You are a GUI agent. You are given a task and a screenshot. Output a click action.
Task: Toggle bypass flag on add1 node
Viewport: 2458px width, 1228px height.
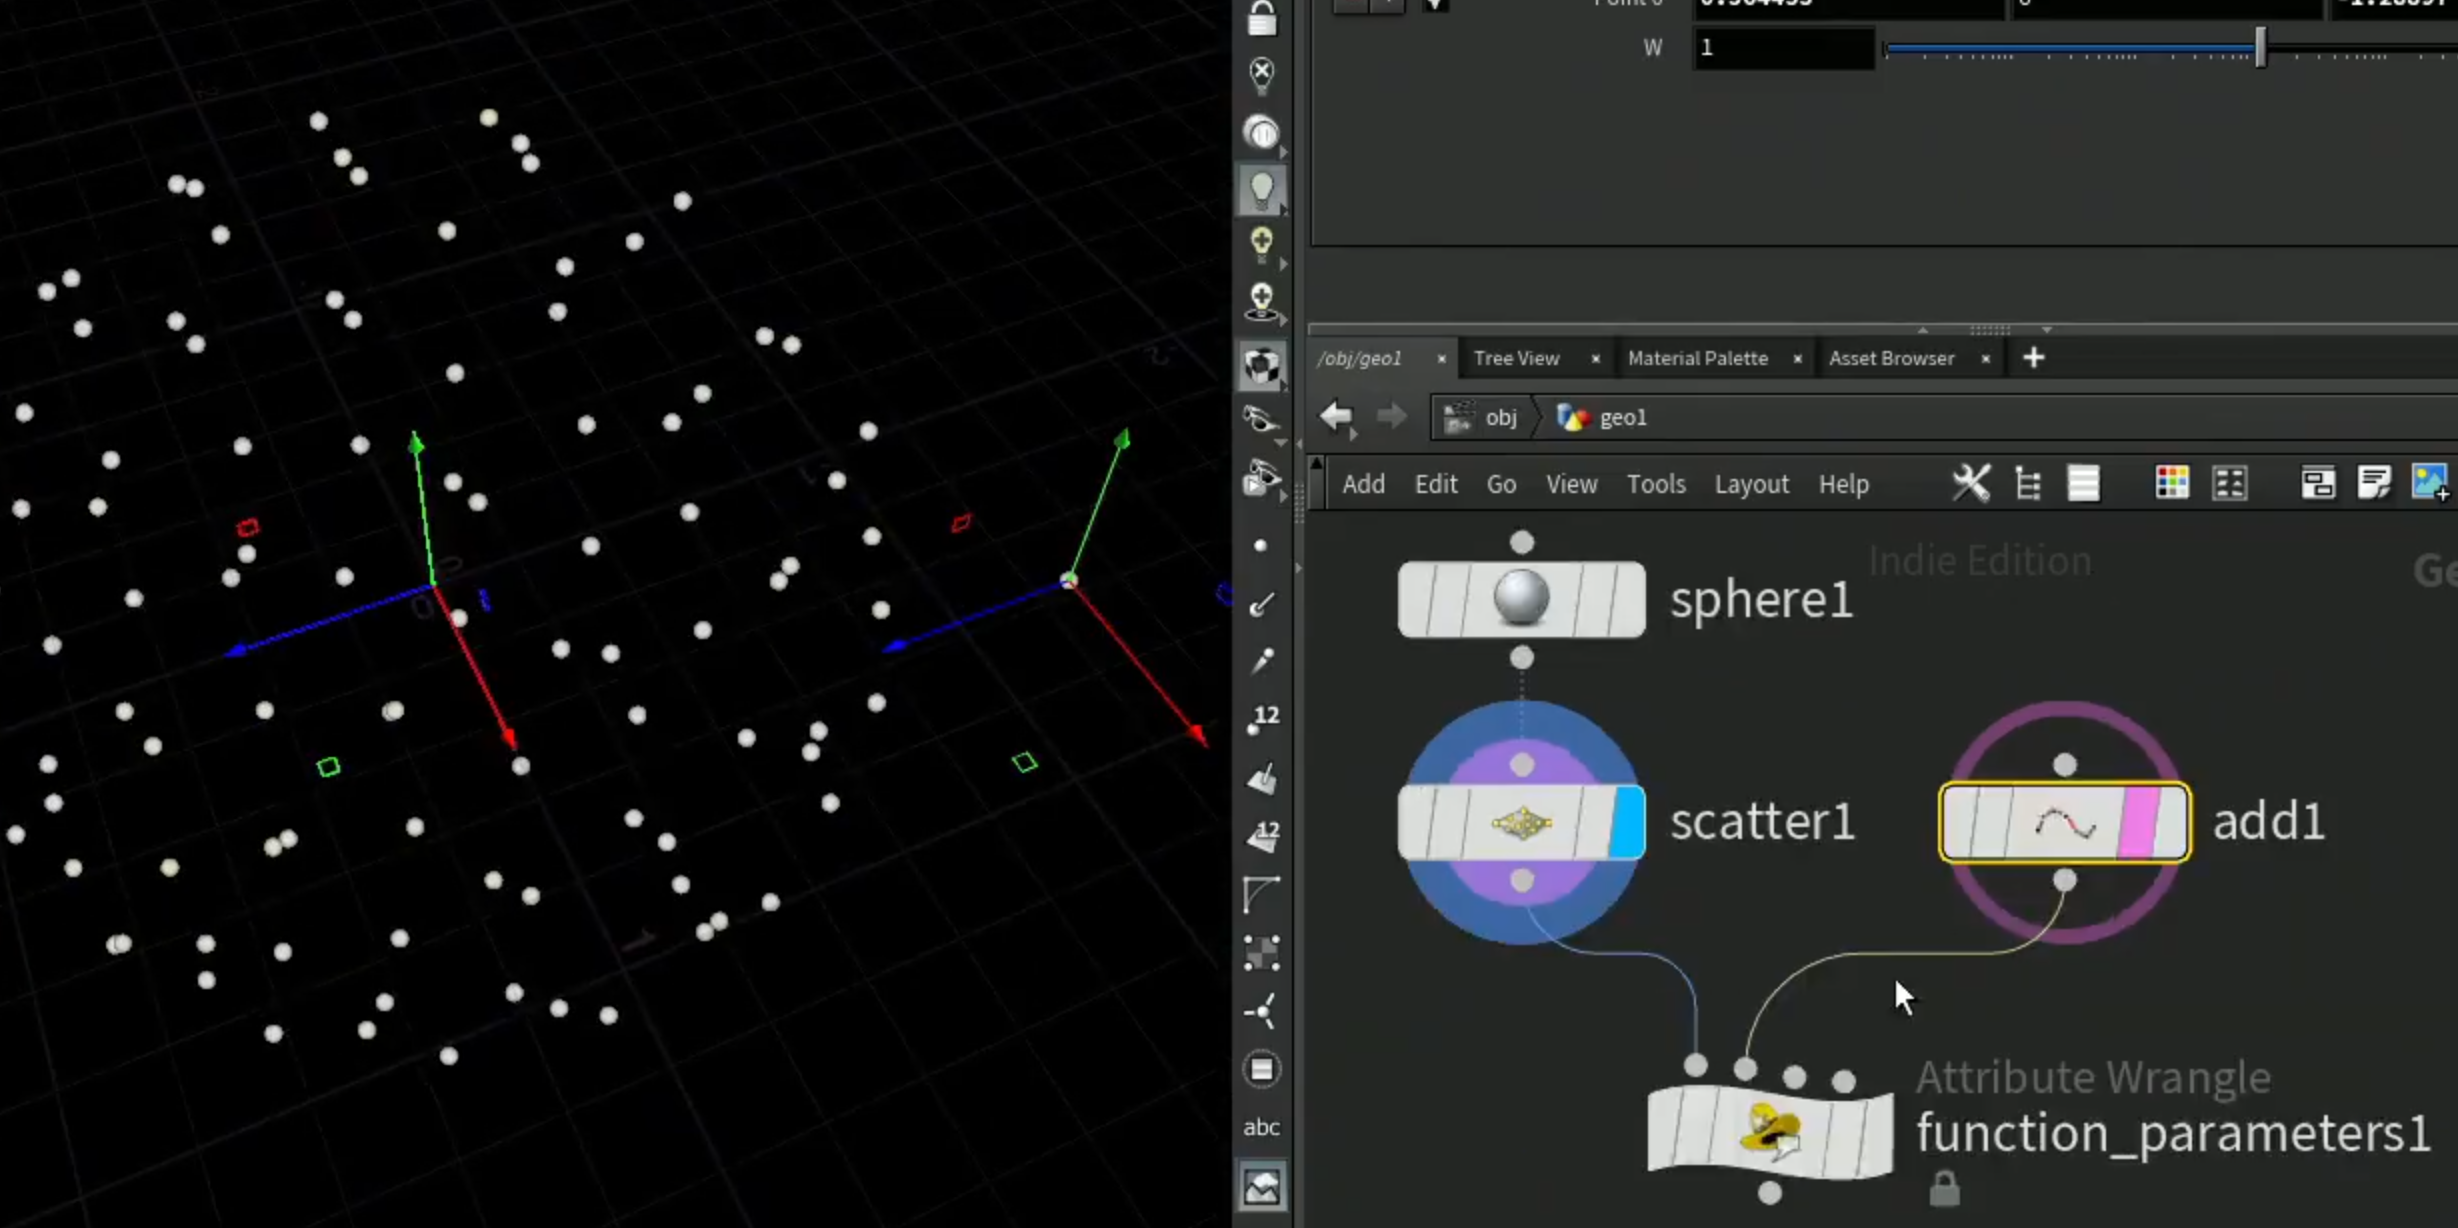(x=1961, y=822)
